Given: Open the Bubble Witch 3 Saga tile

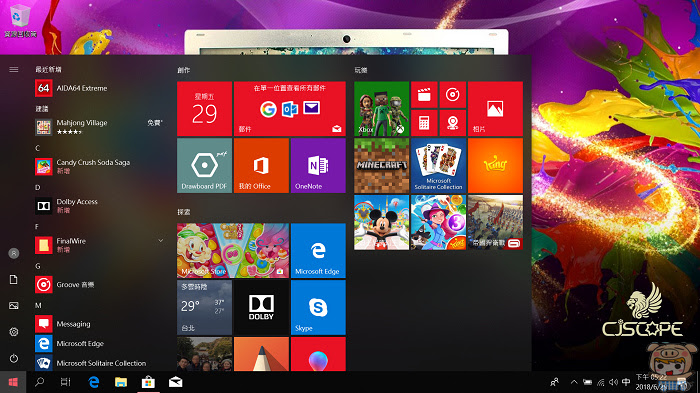Looking at the screenshot, I should point(438,222).
